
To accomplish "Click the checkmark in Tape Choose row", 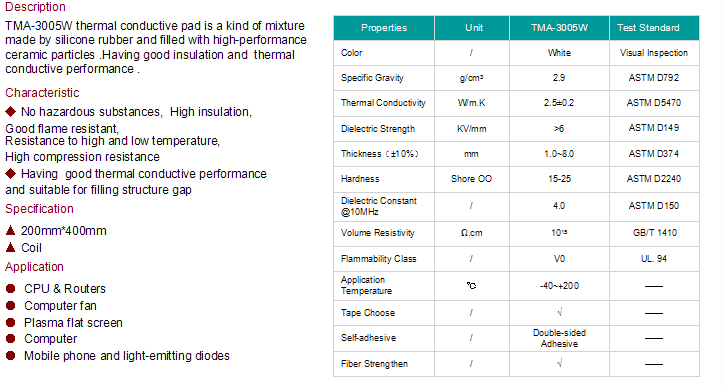I will click(559, 312).
